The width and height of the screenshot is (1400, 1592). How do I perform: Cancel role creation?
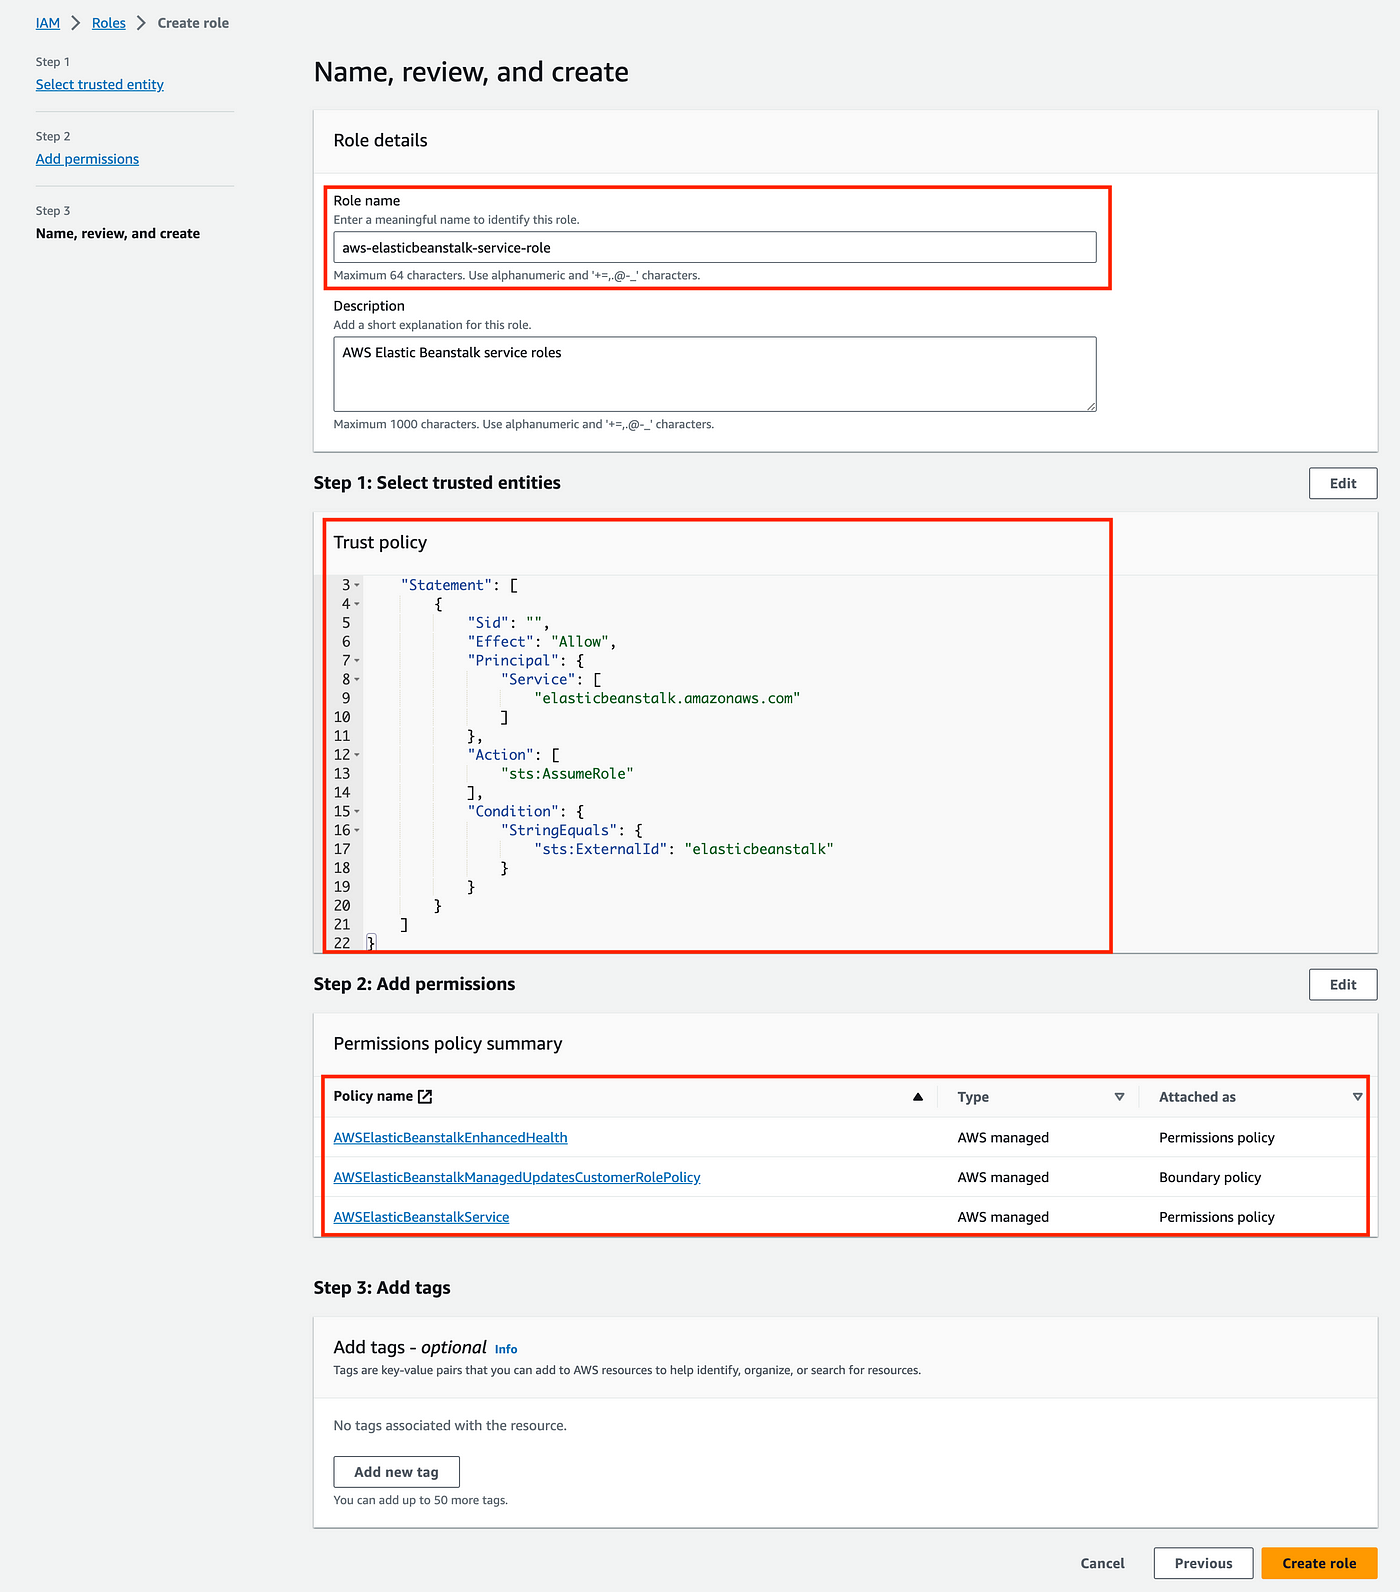point(1102,1563)
